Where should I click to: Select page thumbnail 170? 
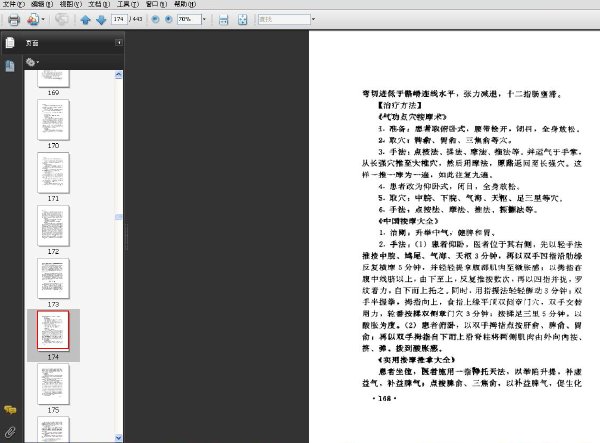click(53, 120)
